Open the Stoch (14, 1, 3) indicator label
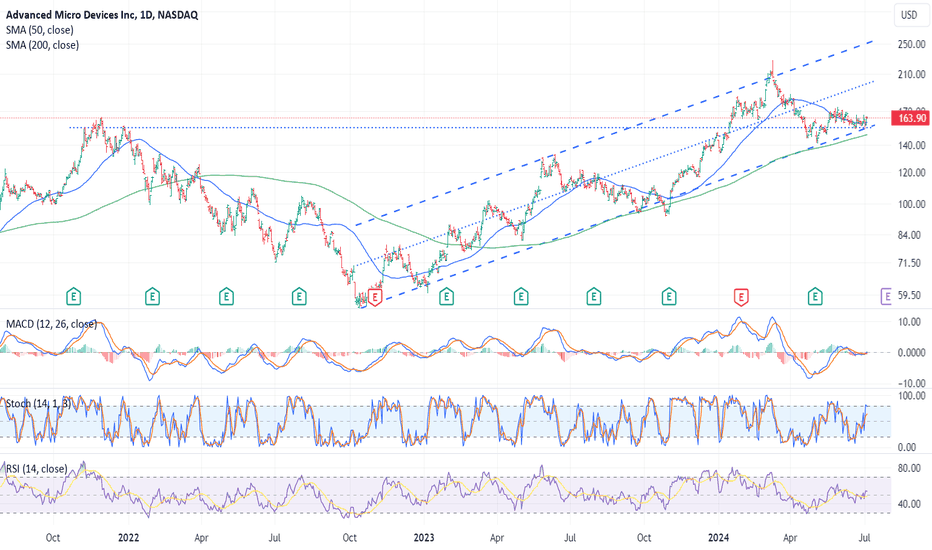This screenshot has width=932, height=550. click(38, 404)
